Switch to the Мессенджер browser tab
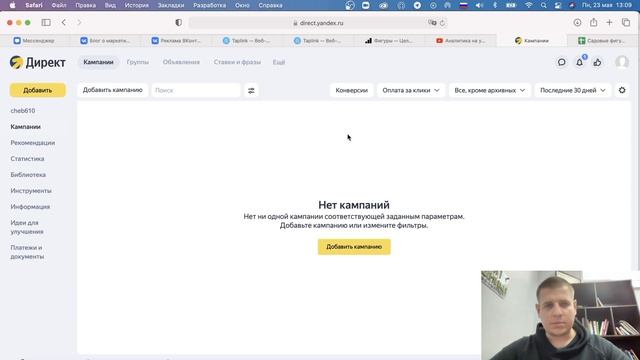The image size is (640, 360). tap(35, 40)
